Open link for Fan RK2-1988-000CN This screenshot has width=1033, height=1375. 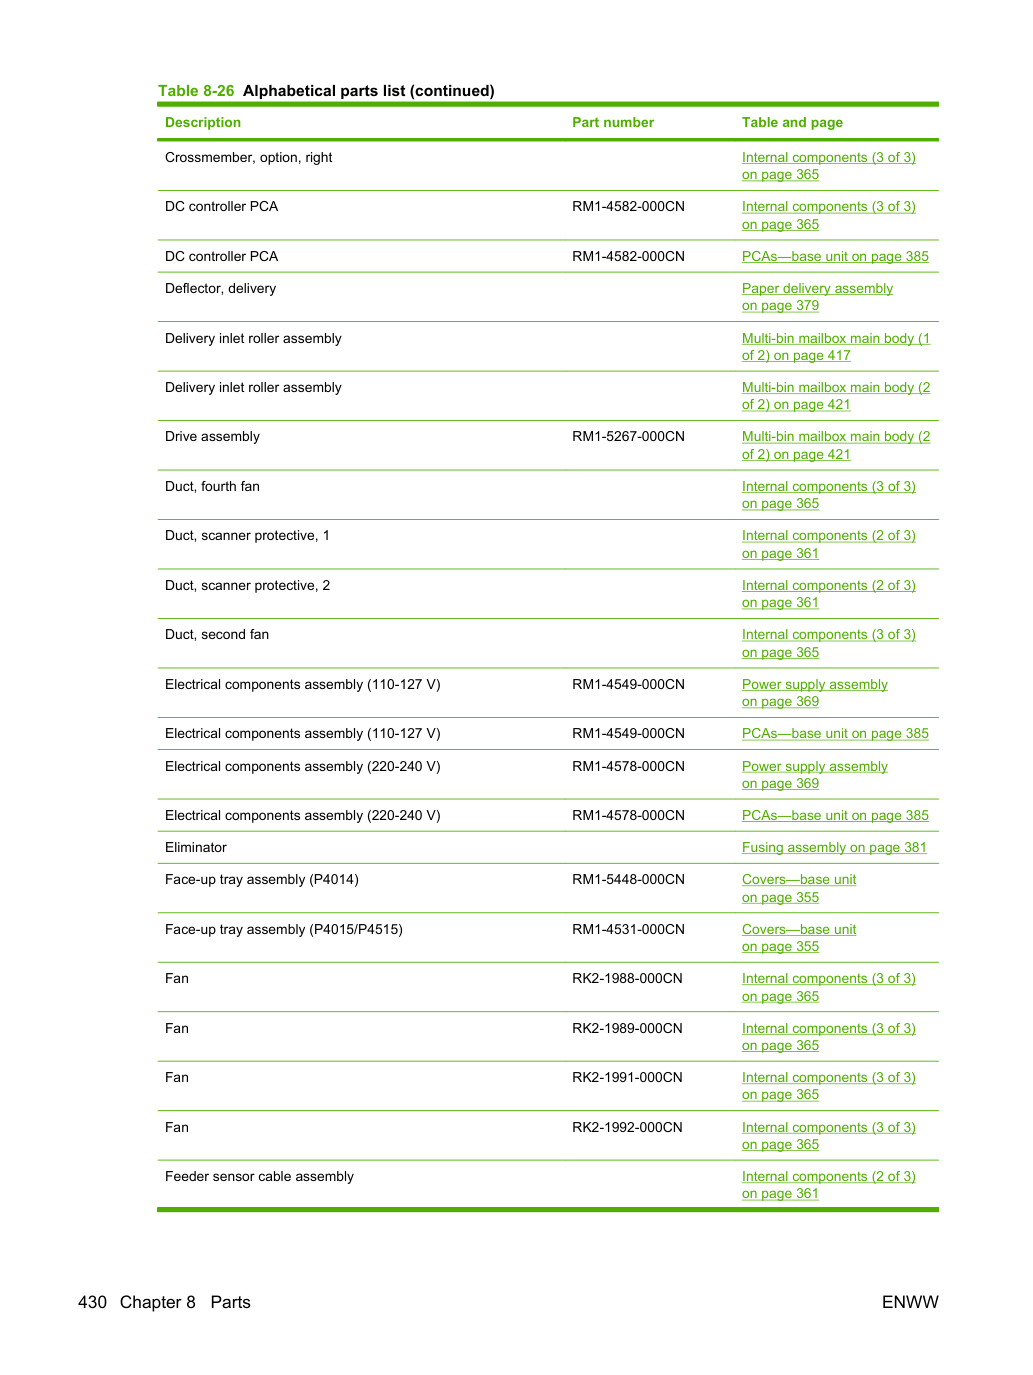click(x=828, y=987)
